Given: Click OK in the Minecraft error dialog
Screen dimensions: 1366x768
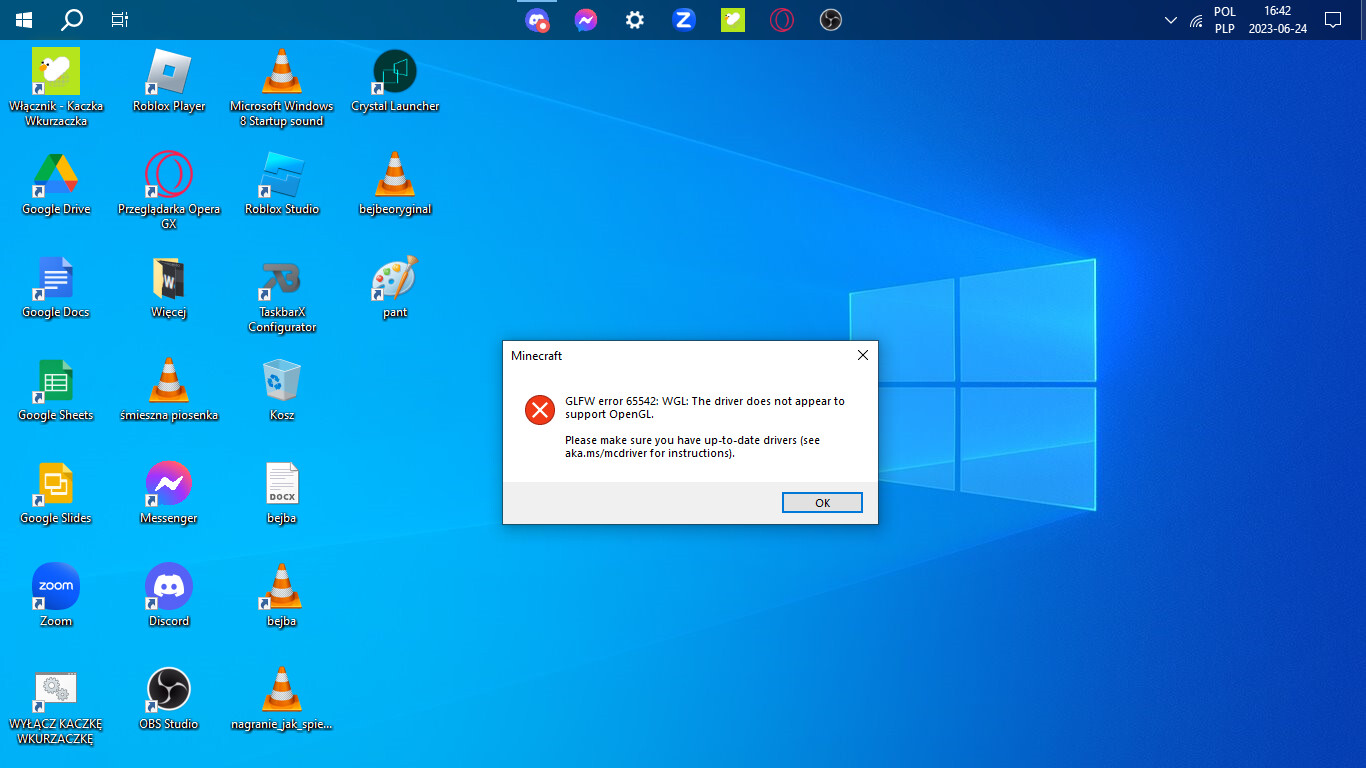Looking at the screenshot, I should pyautogui.click(x=822, y=503).
